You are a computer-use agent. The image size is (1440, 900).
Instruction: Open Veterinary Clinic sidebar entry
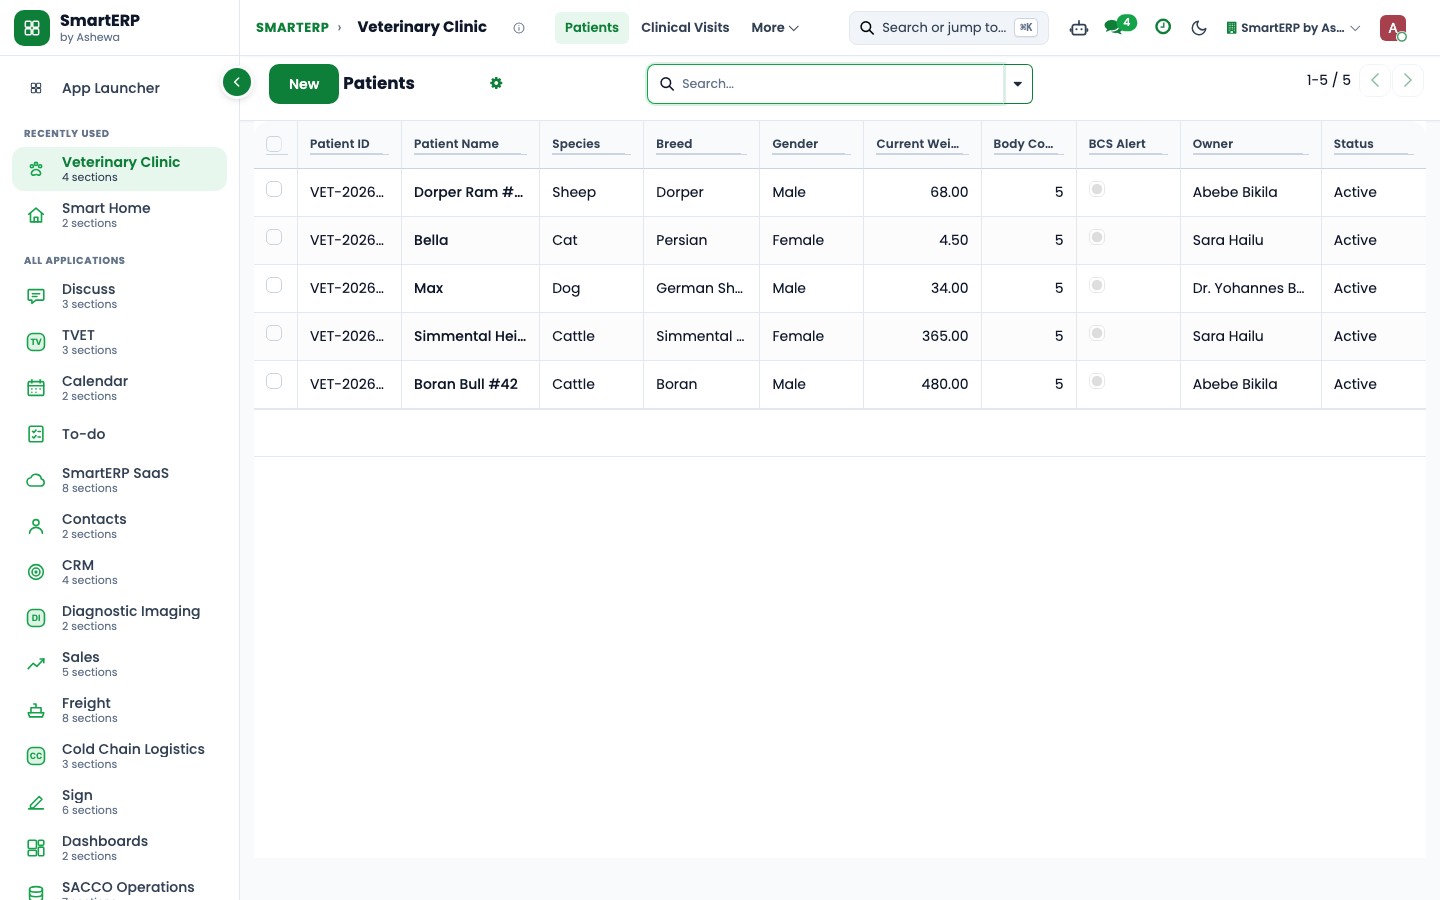(x=120, y=168)
